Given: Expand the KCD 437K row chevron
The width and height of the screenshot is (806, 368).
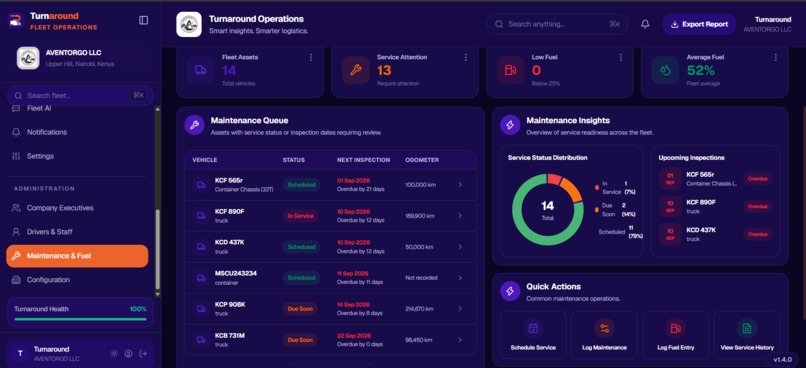Looking at the screenshot, I should (460, 247).
